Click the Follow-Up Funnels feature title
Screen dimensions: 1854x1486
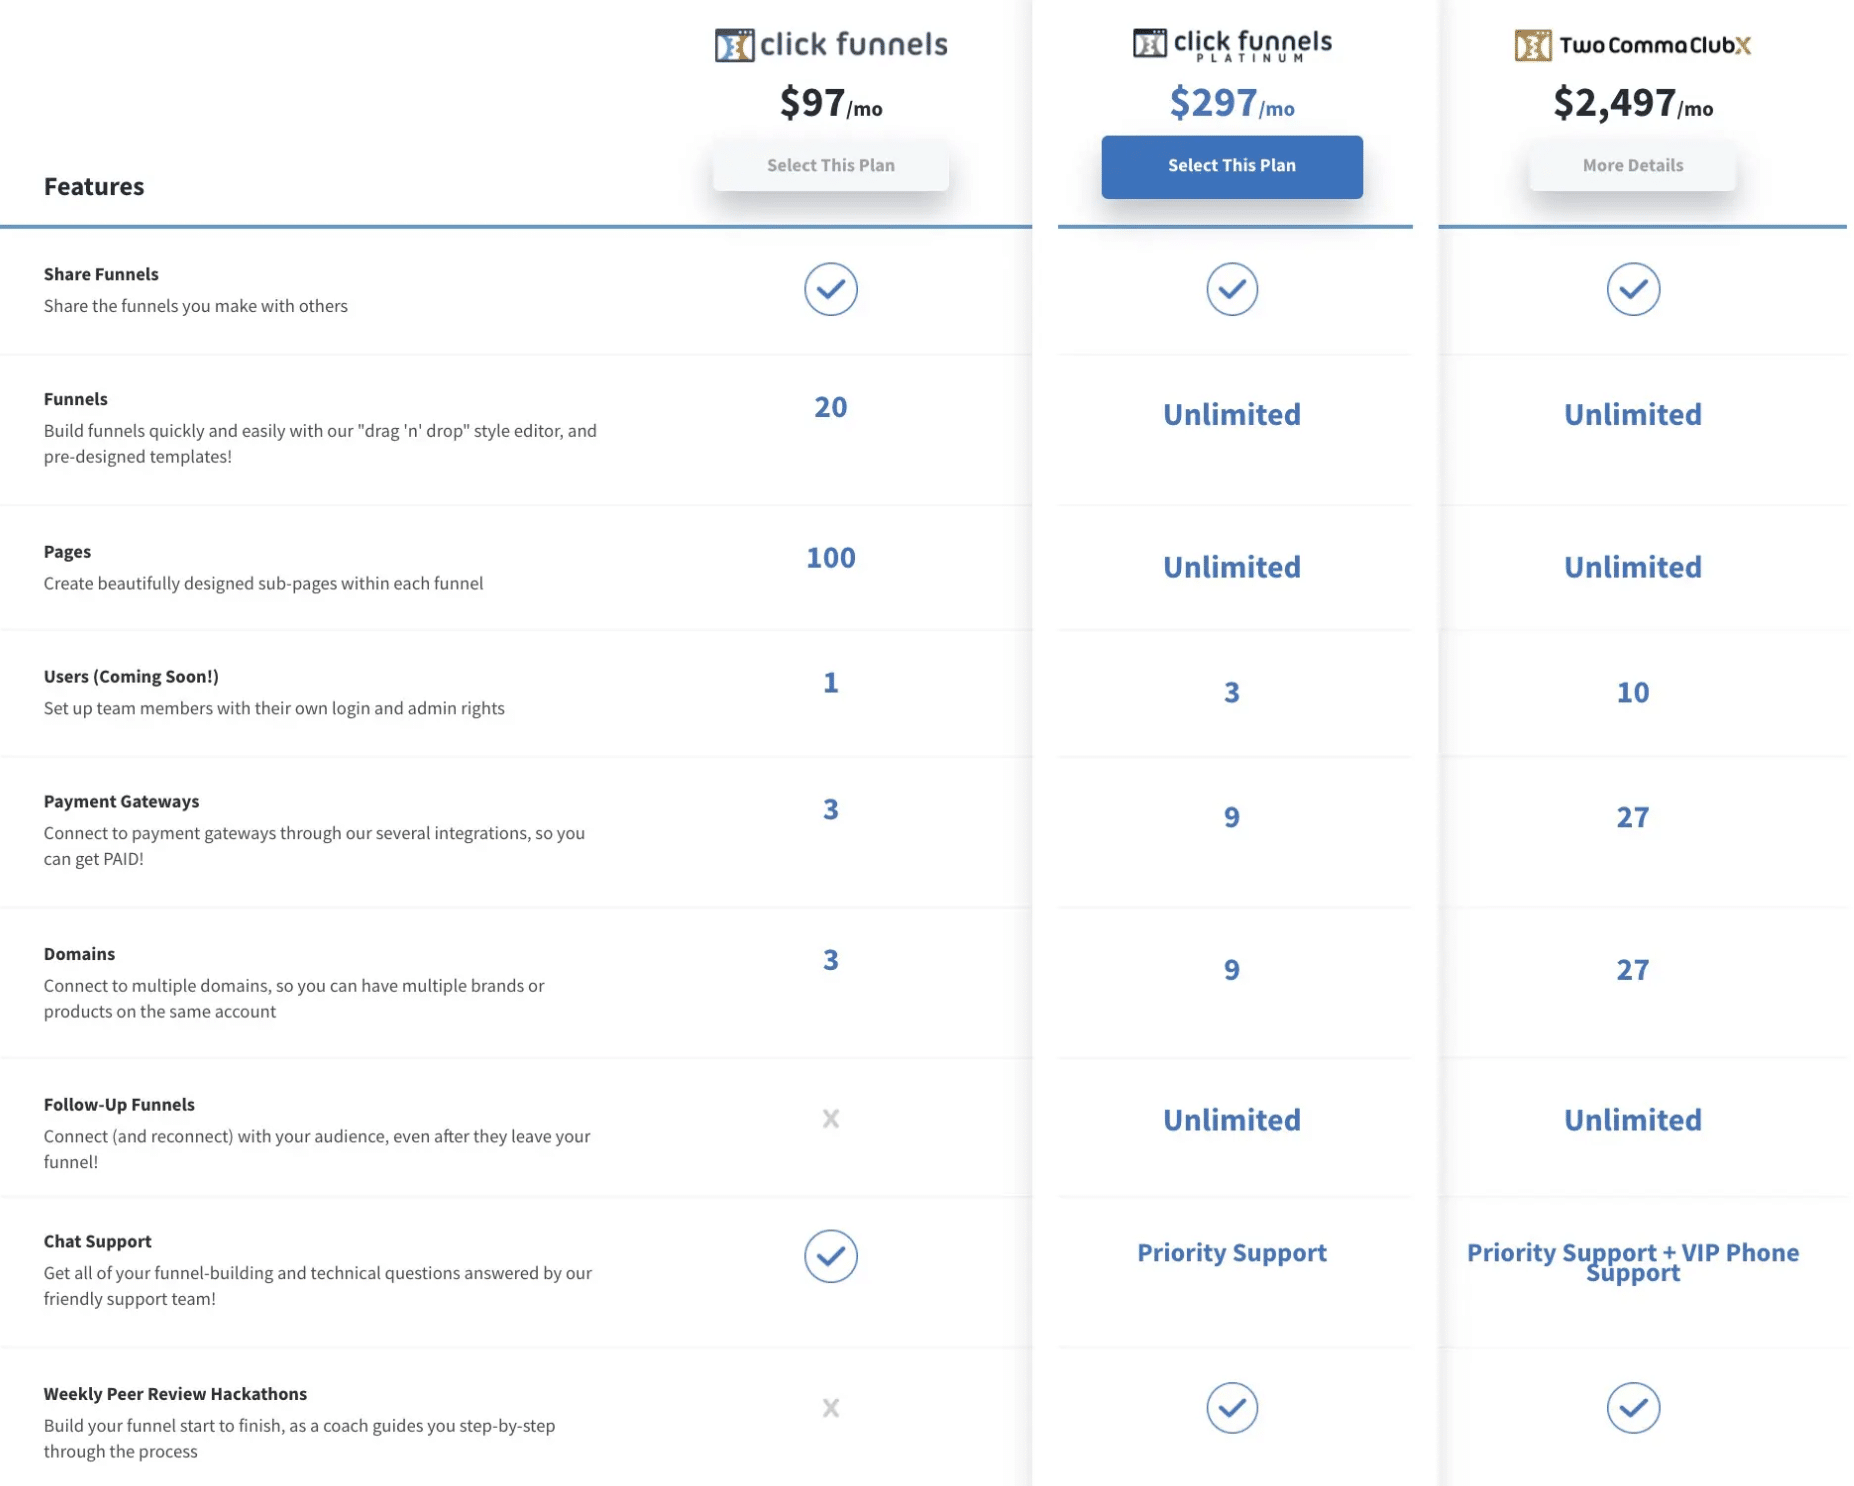pyautogui.click(x=119, y=1105)
